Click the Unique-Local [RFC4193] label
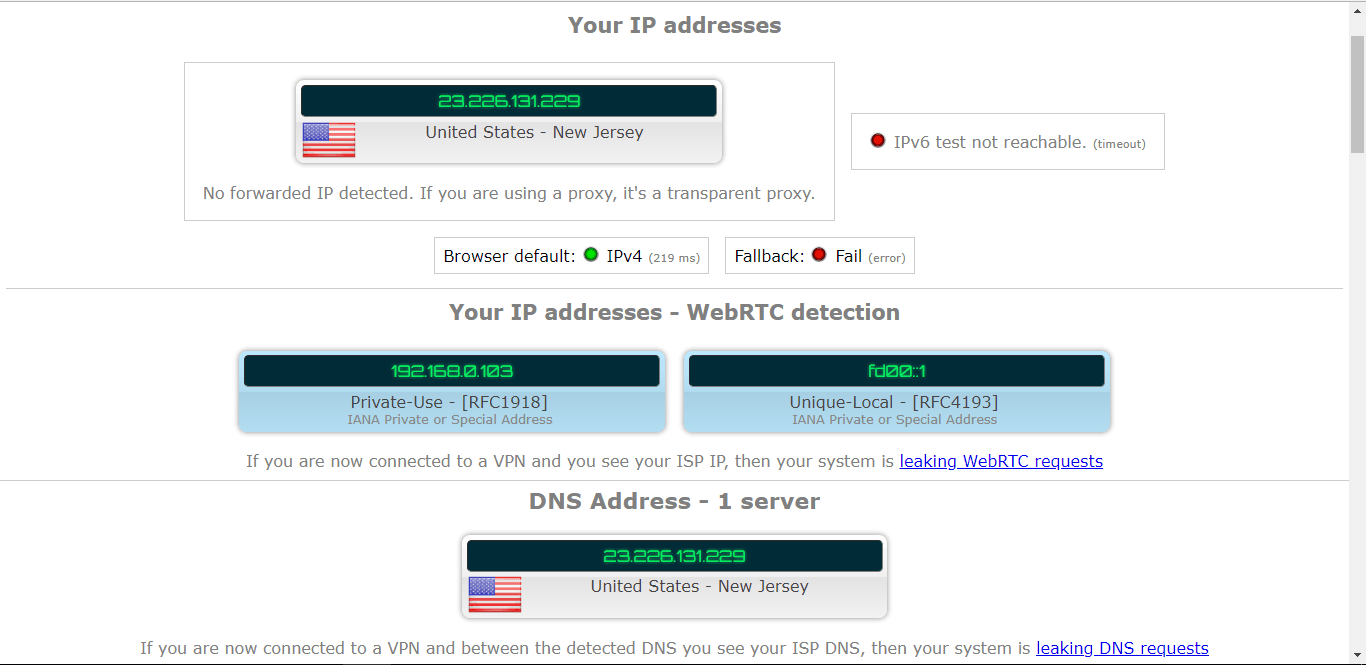The width and height of the screenshot is (1366, 665). pyautogui.click(x=894, y=402)
